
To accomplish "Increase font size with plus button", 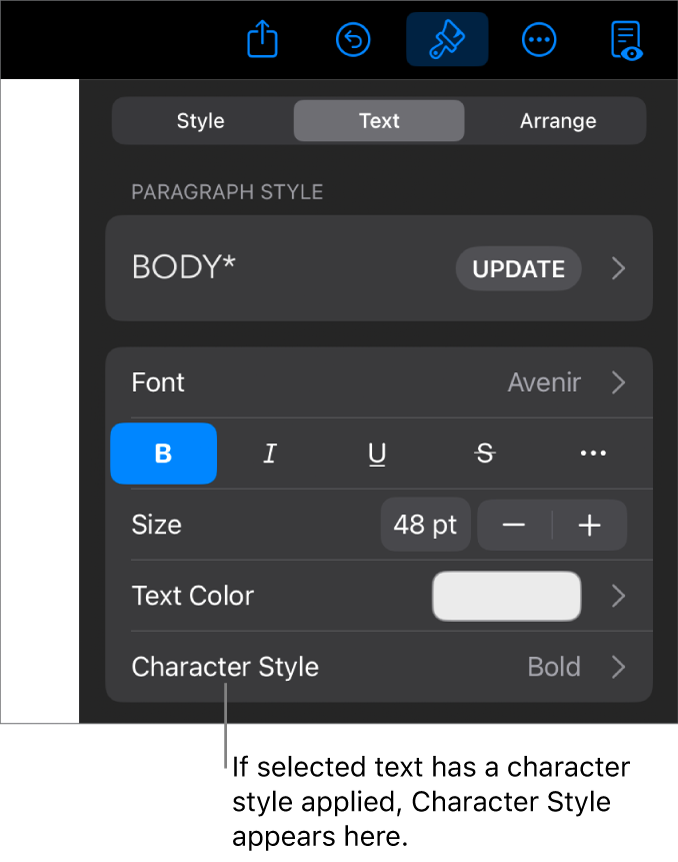I will pyautogui.click(x=590, y=526).
